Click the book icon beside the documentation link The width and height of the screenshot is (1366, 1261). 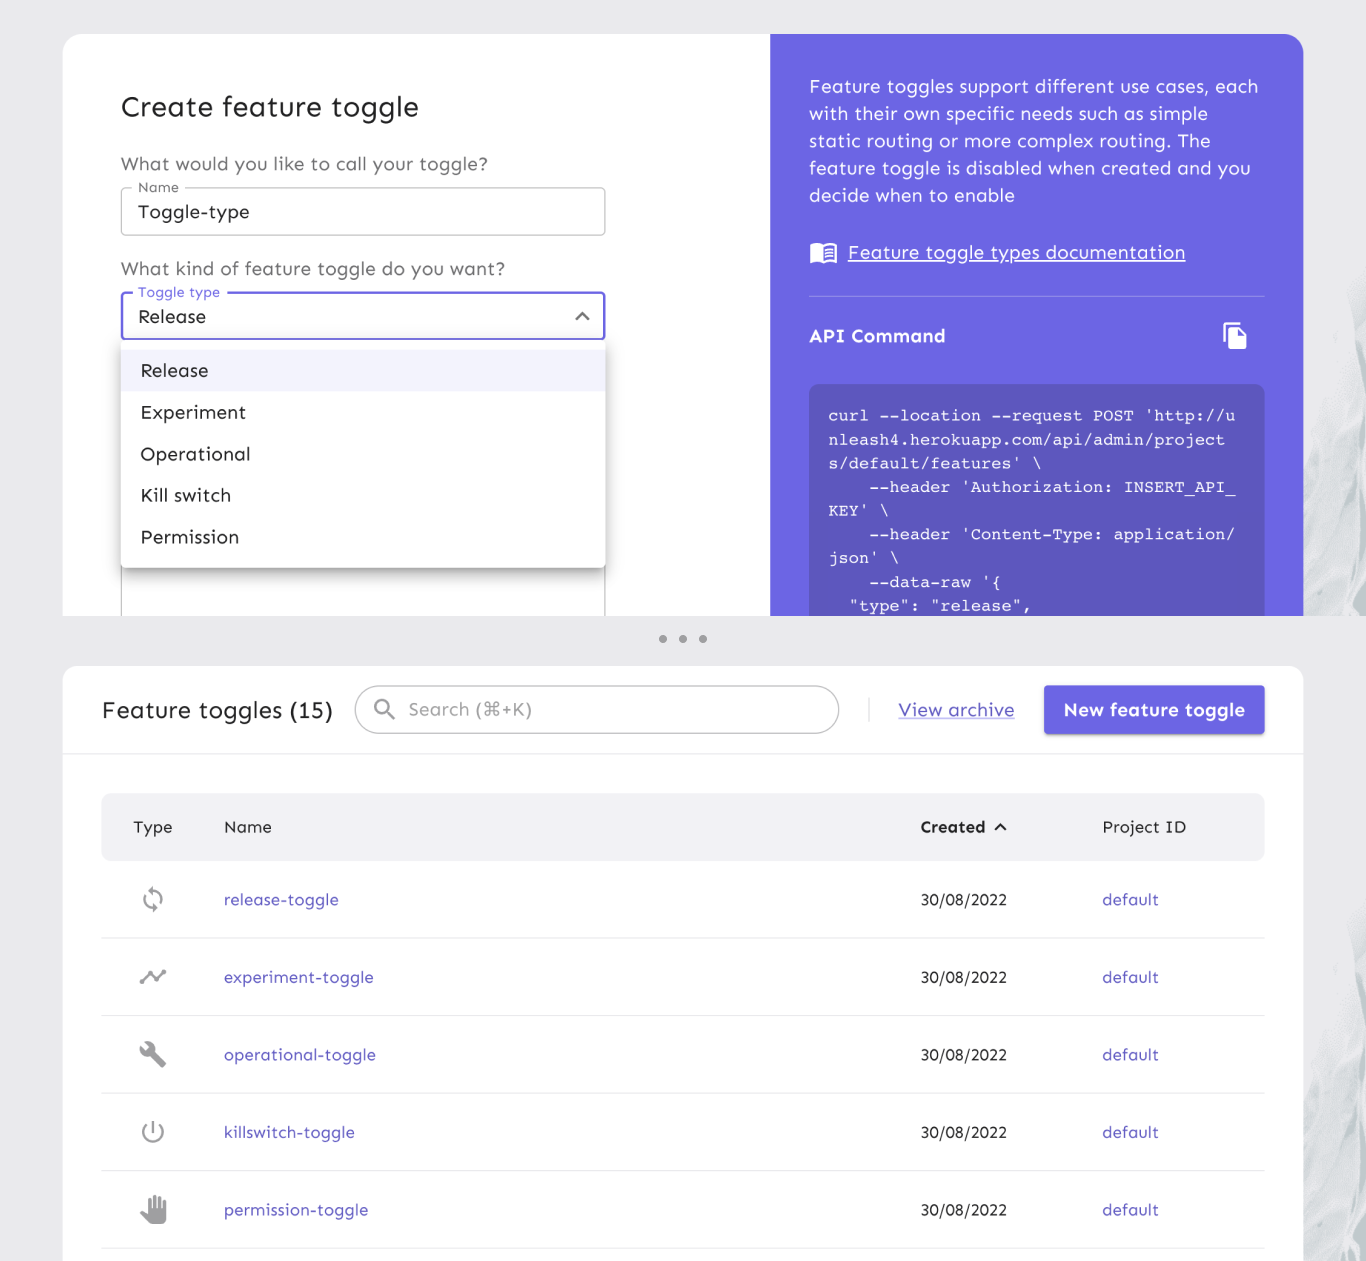823,253
